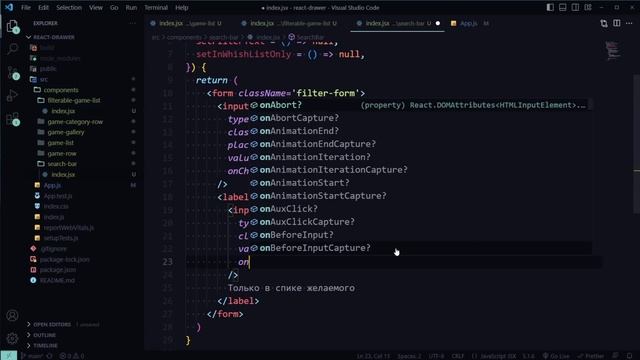Collapse the filterable-game-list folder

(73, 100)
